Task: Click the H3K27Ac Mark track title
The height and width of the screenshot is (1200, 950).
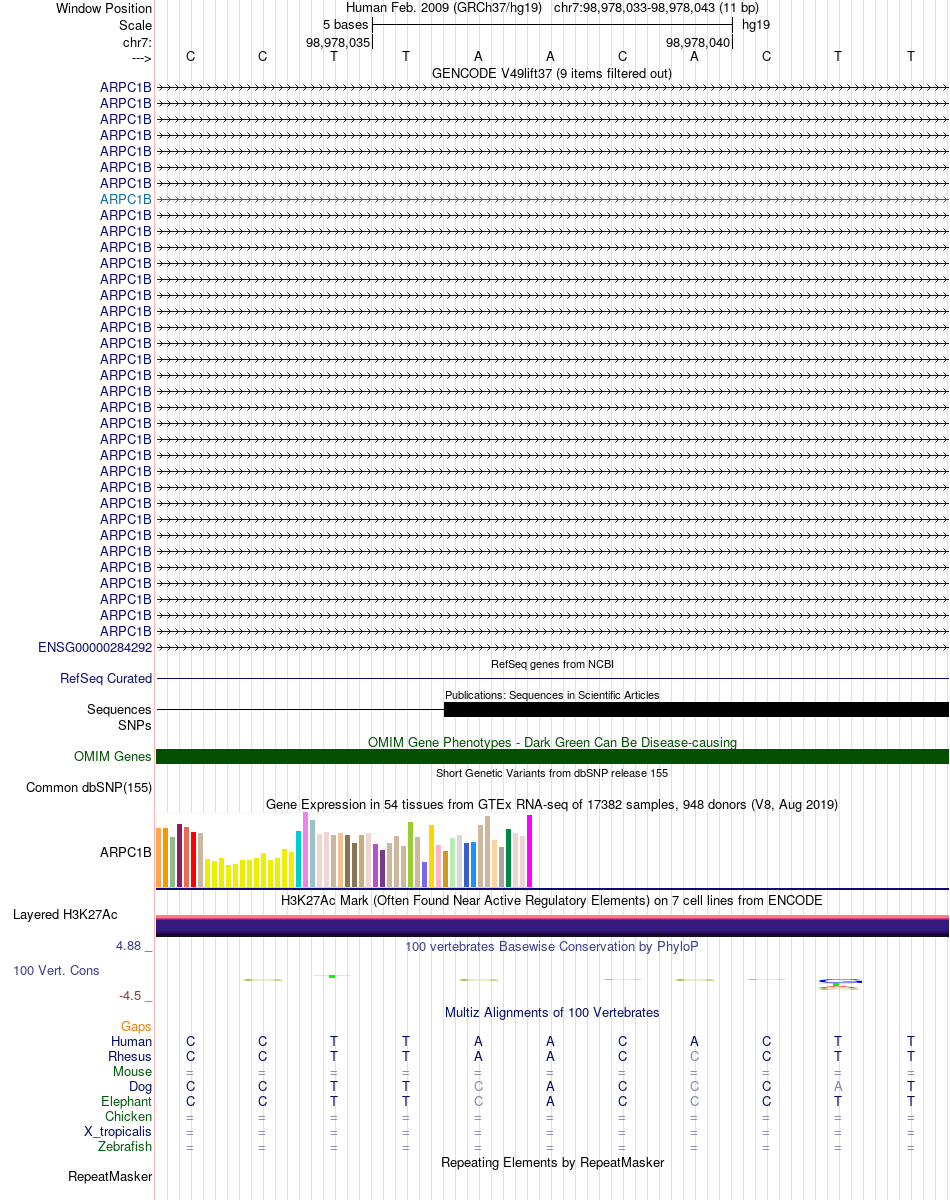Action: click(552, 900)
